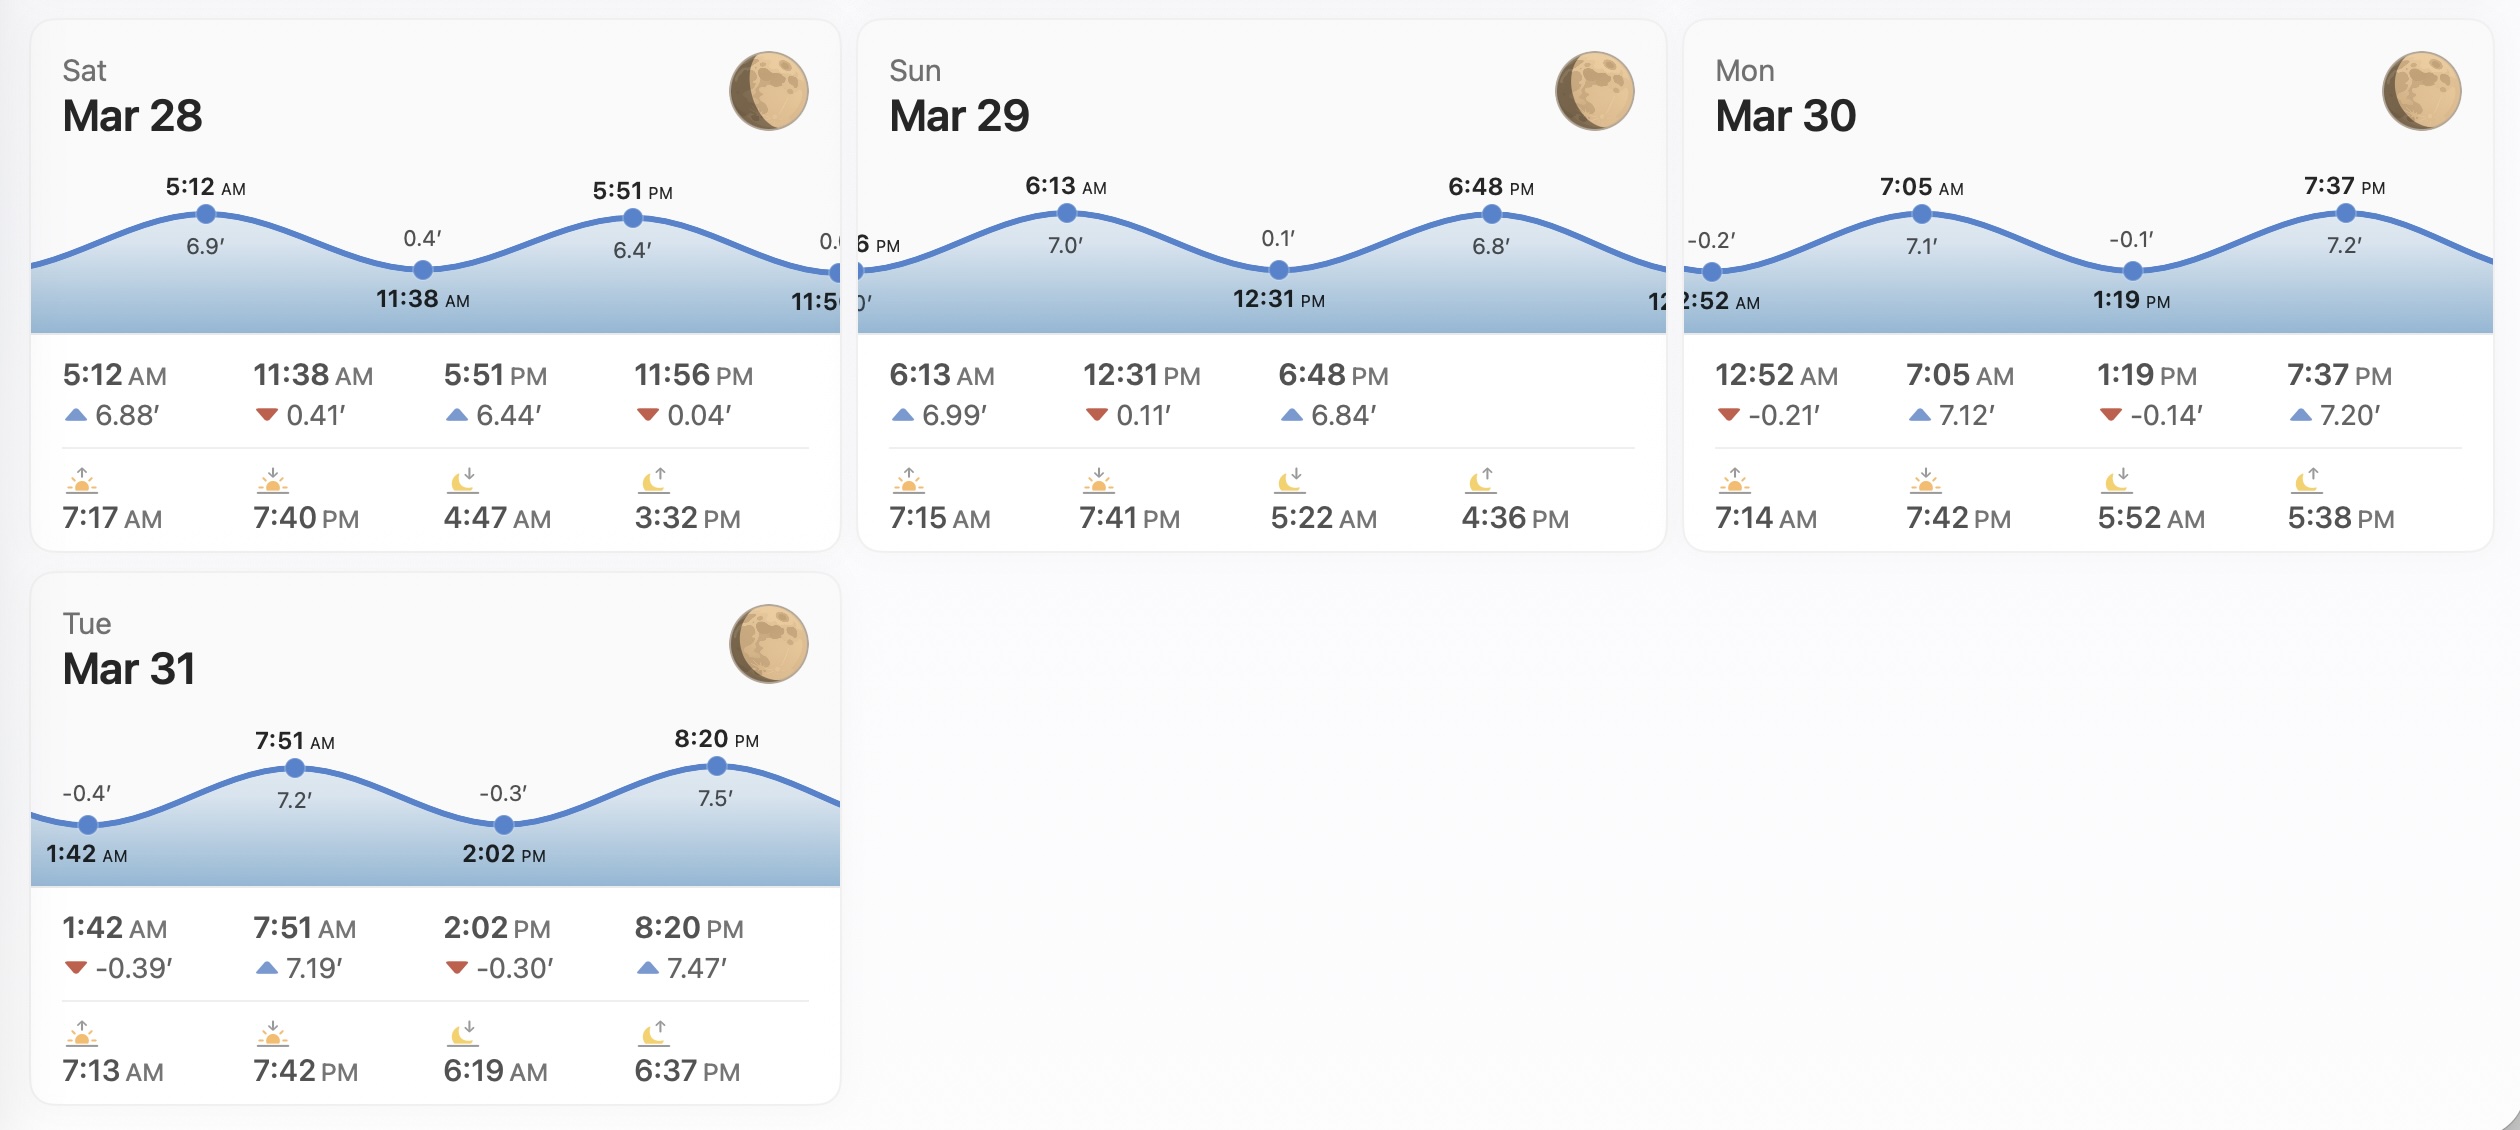Click the 12:52 AM tide entry for Monday

(x=1776, y=394)
